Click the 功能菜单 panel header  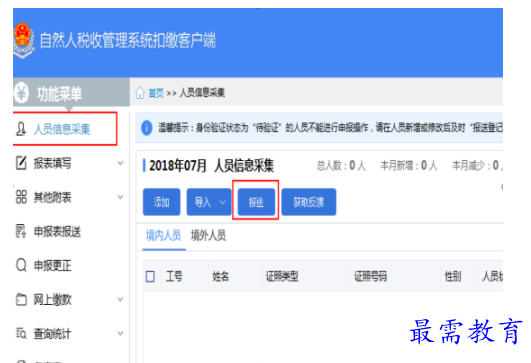71,92
